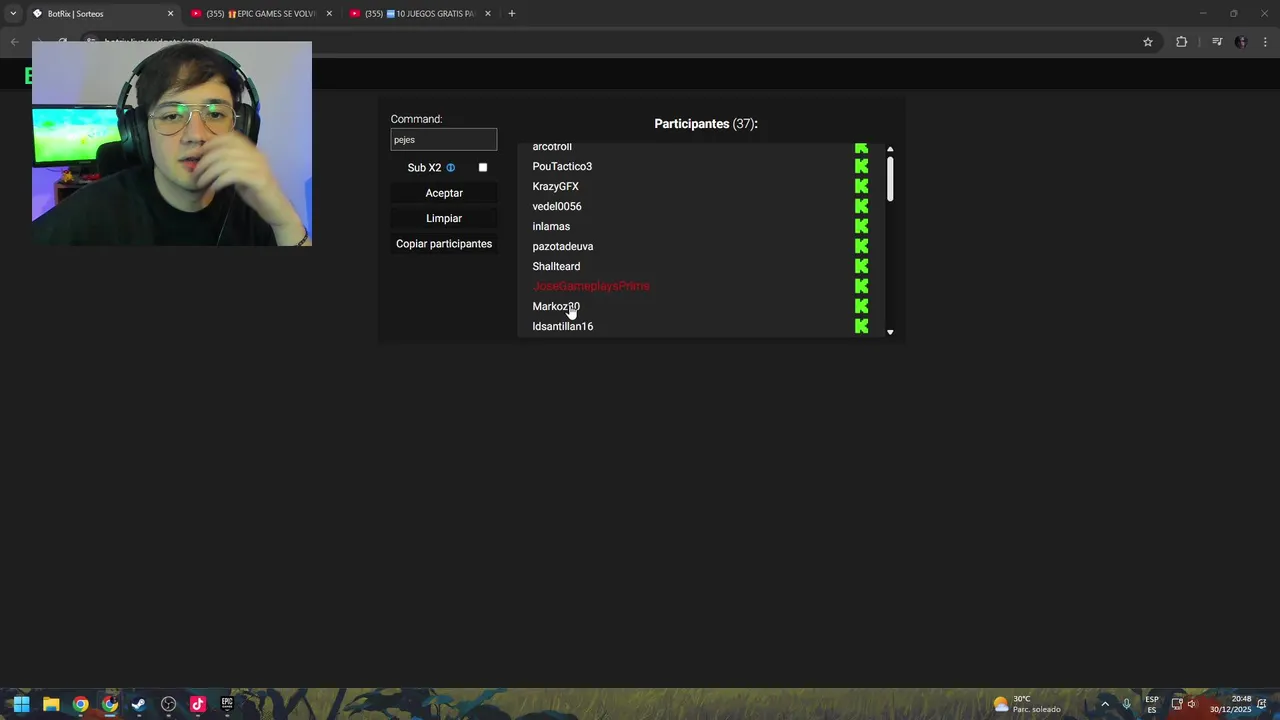Click the participants list scroll down arrow

point(890,332)
